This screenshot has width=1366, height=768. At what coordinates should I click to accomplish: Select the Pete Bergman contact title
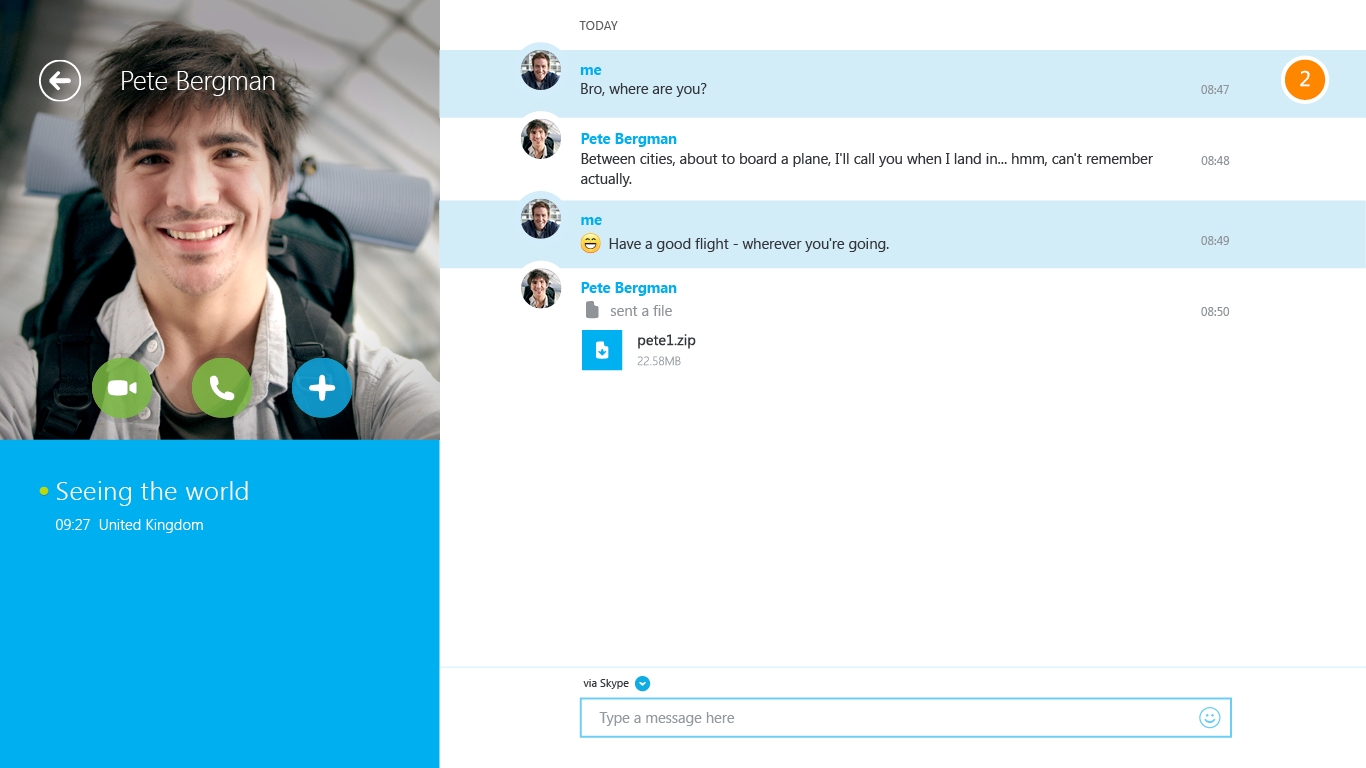(x=198, y=81)
